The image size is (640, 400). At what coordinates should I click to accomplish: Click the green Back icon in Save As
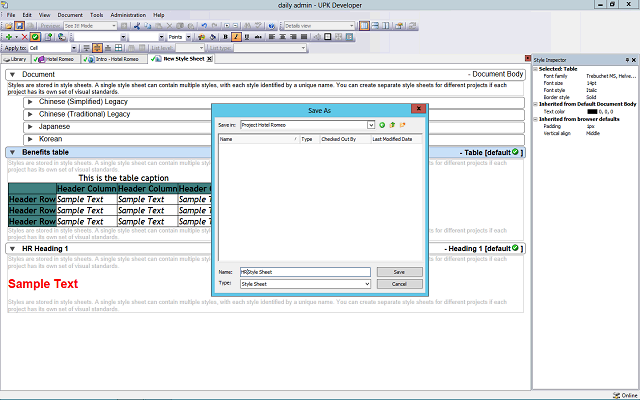point(382,125)
